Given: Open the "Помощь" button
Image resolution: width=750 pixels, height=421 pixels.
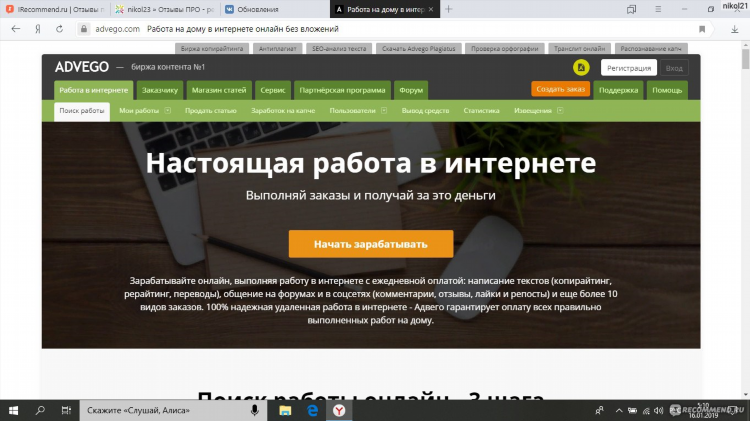Looking at the screenshot, I should pyautogui.click(x=667, y=90).
